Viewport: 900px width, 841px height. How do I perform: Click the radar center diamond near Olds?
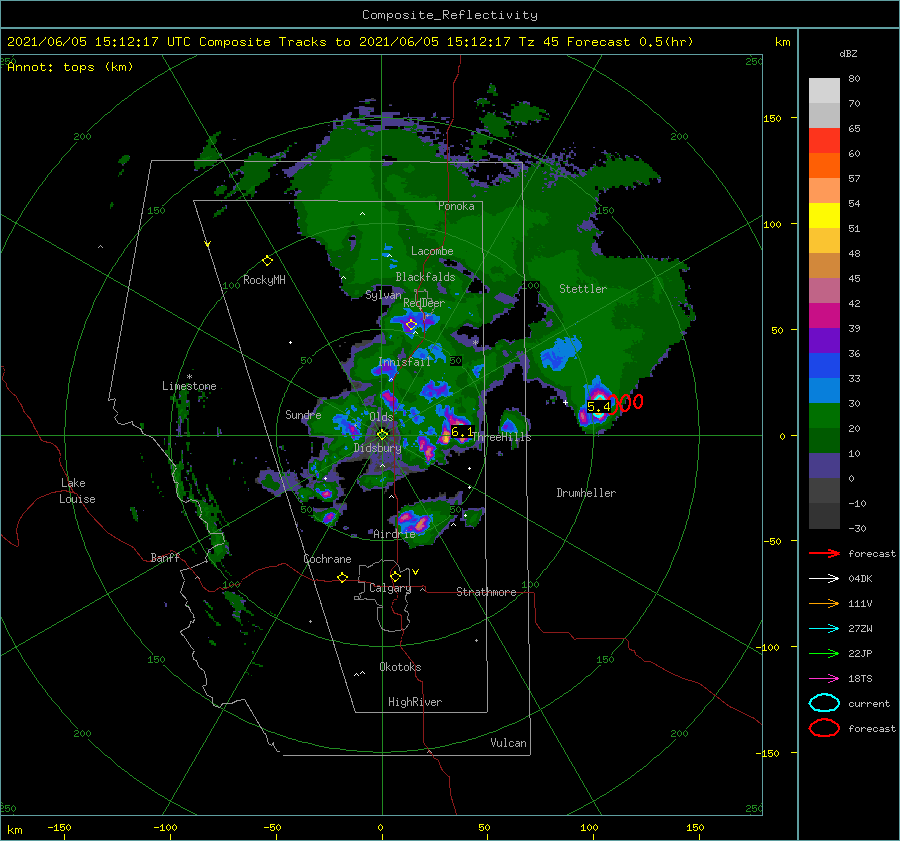pos(382,435)
